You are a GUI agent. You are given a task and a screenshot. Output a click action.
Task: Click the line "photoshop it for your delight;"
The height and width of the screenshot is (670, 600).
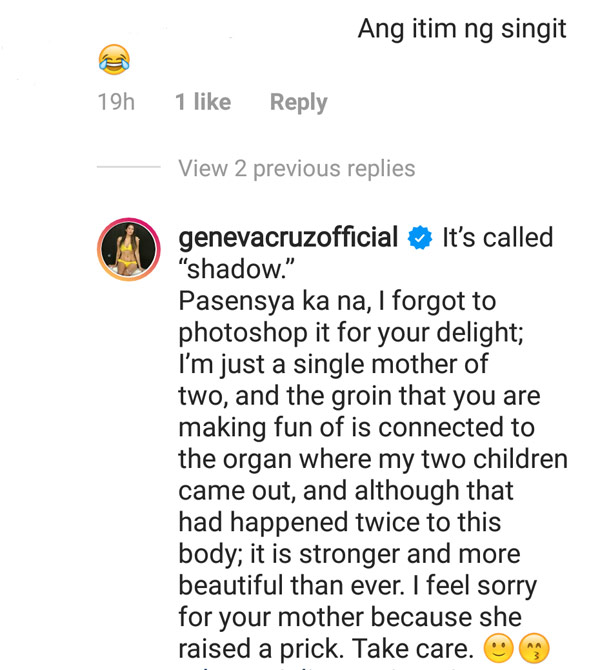pyautogui.click(x=351, y=333)
